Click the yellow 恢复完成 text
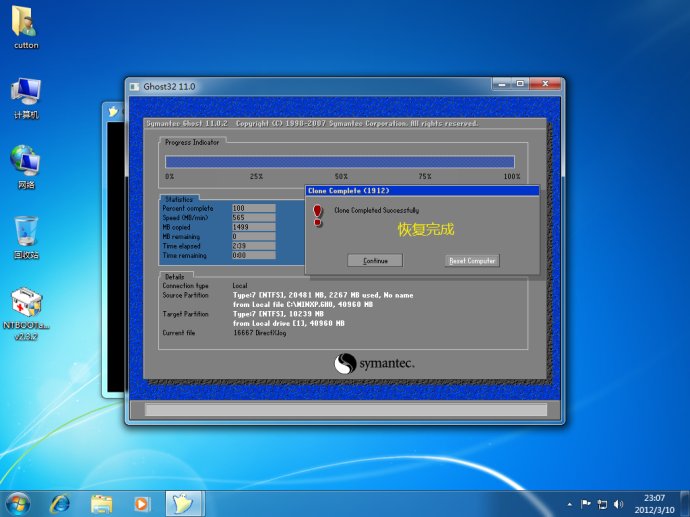Viewport: 690px width, 517px height. 426,229
